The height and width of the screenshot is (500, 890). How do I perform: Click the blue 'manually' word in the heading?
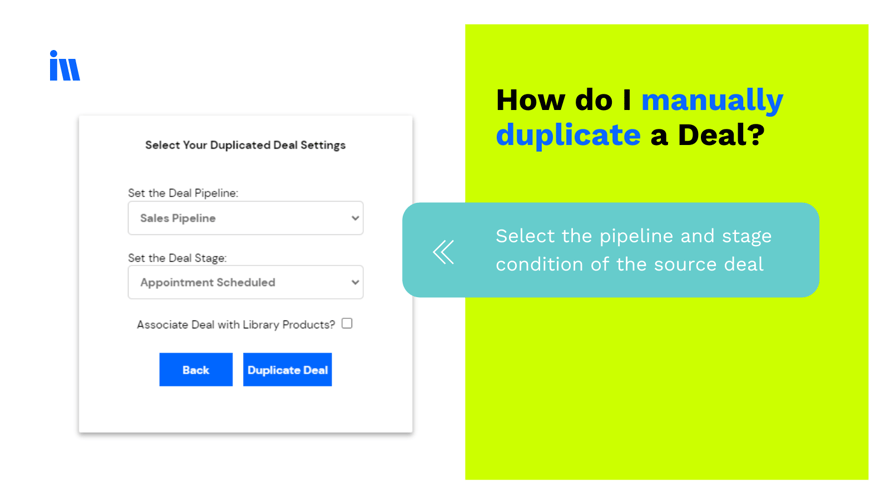(711, 100)
